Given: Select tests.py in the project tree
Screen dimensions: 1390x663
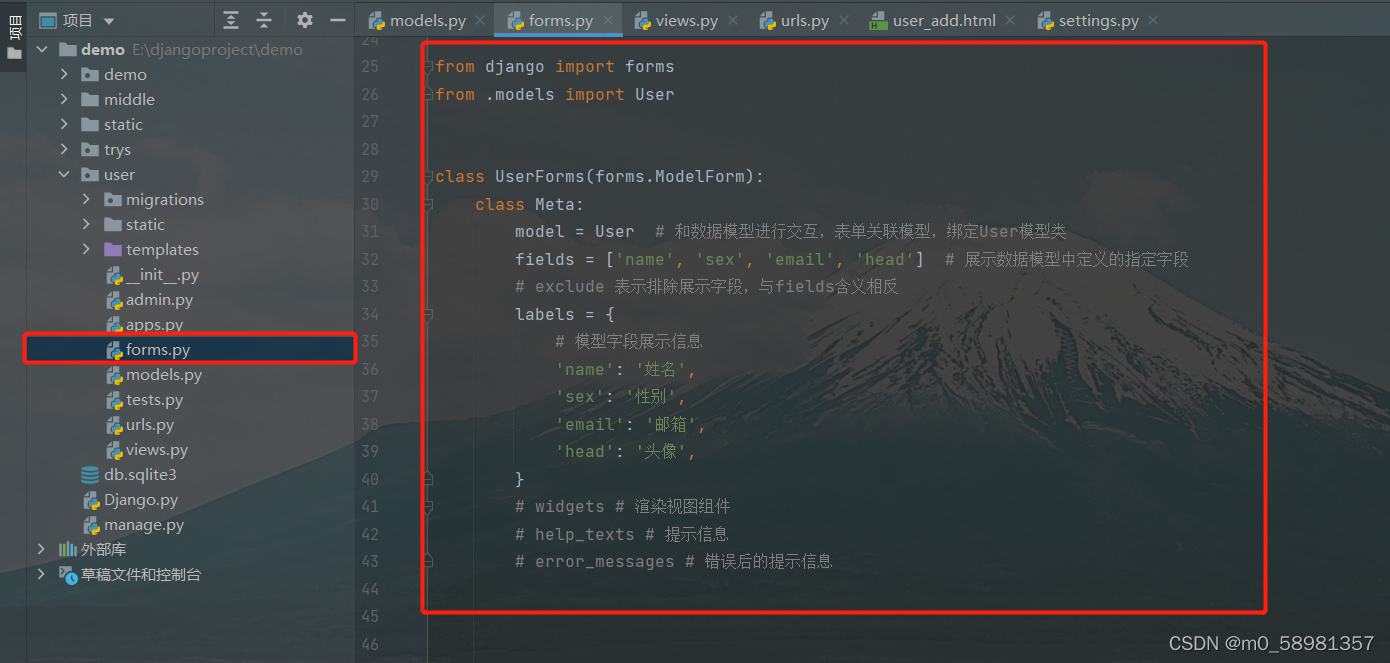Looking at the screenshot, I should tap(154, 399).
